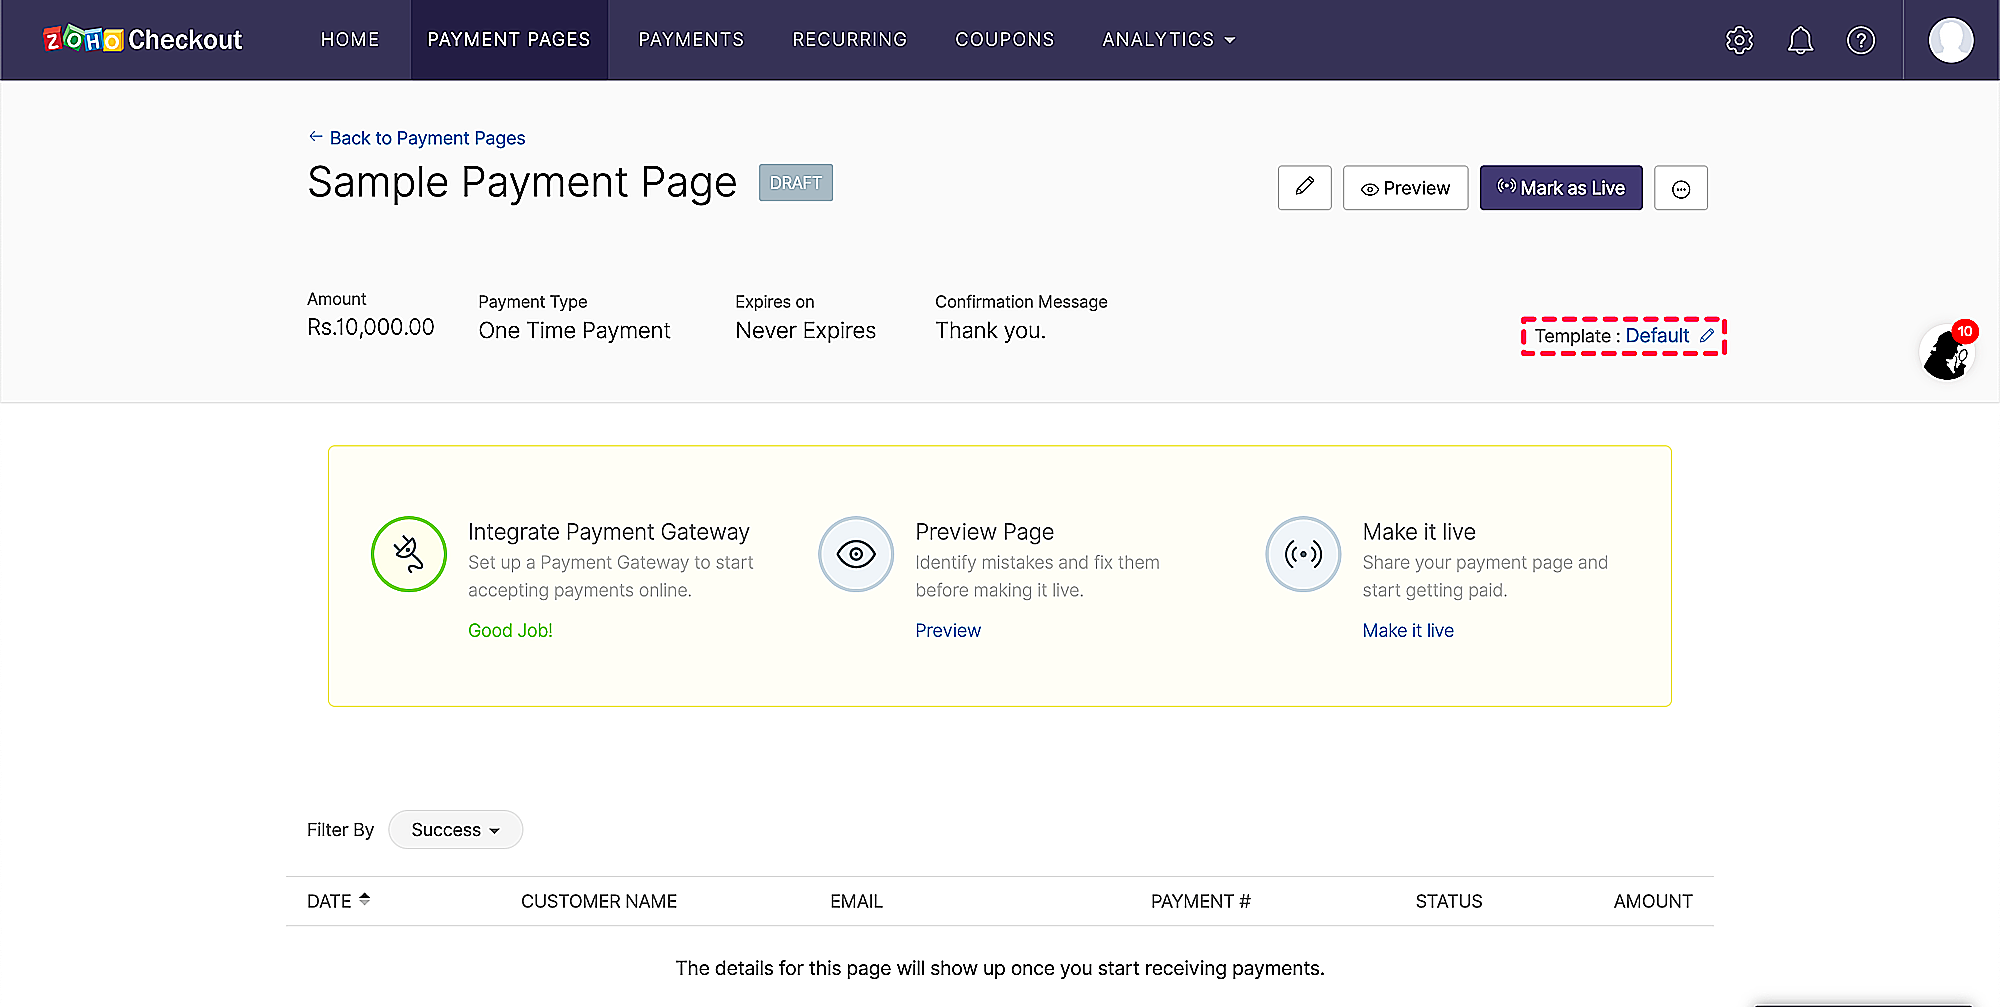This screenshot has height=1007, width=2000.
Task: Follow the Back to Payment Pages link
Action: [x=427, y=138]
